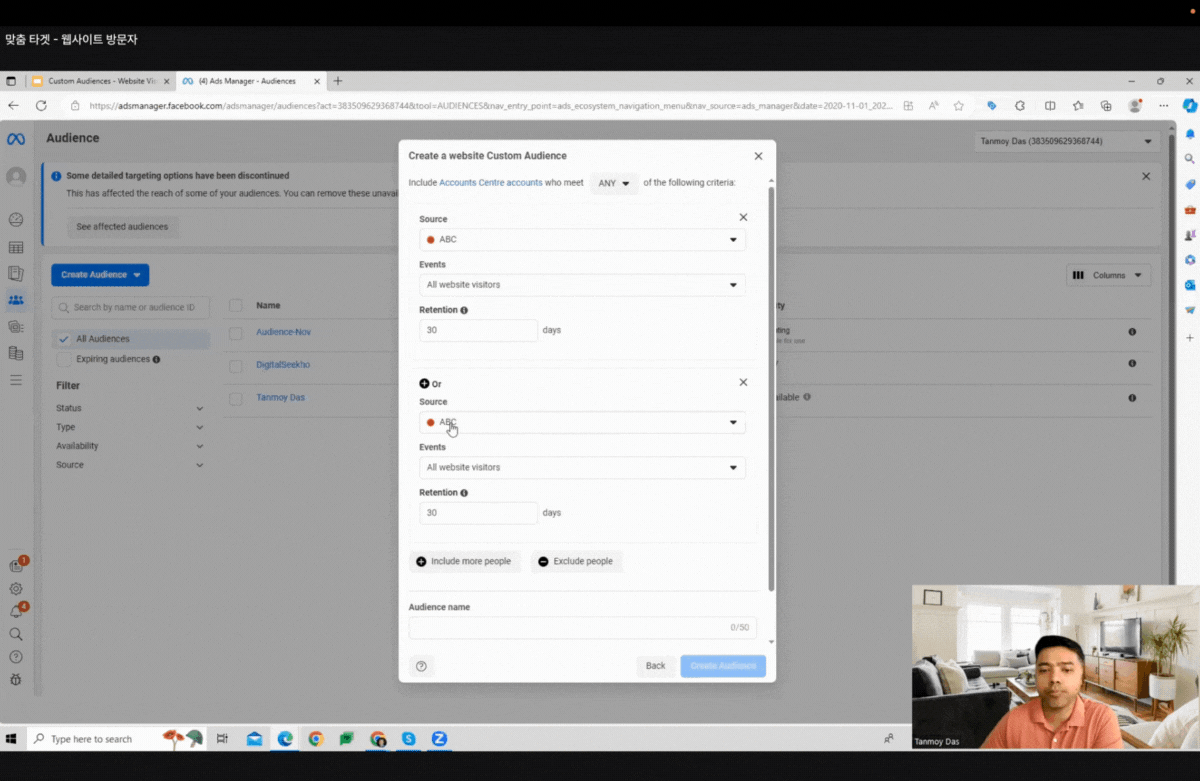Click See affected audiences button

pyautogui.click(x=122, y=227)
